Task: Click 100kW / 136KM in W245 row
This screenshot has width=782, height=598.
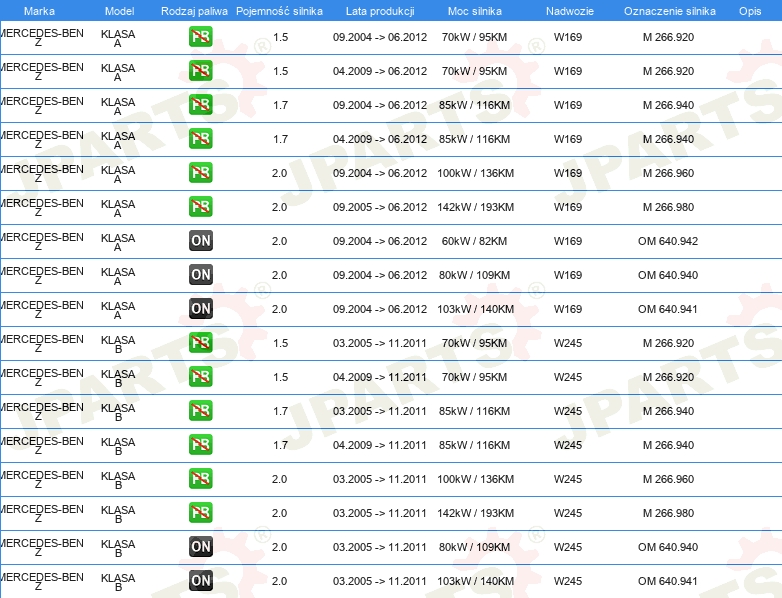Action: point(475,479)
